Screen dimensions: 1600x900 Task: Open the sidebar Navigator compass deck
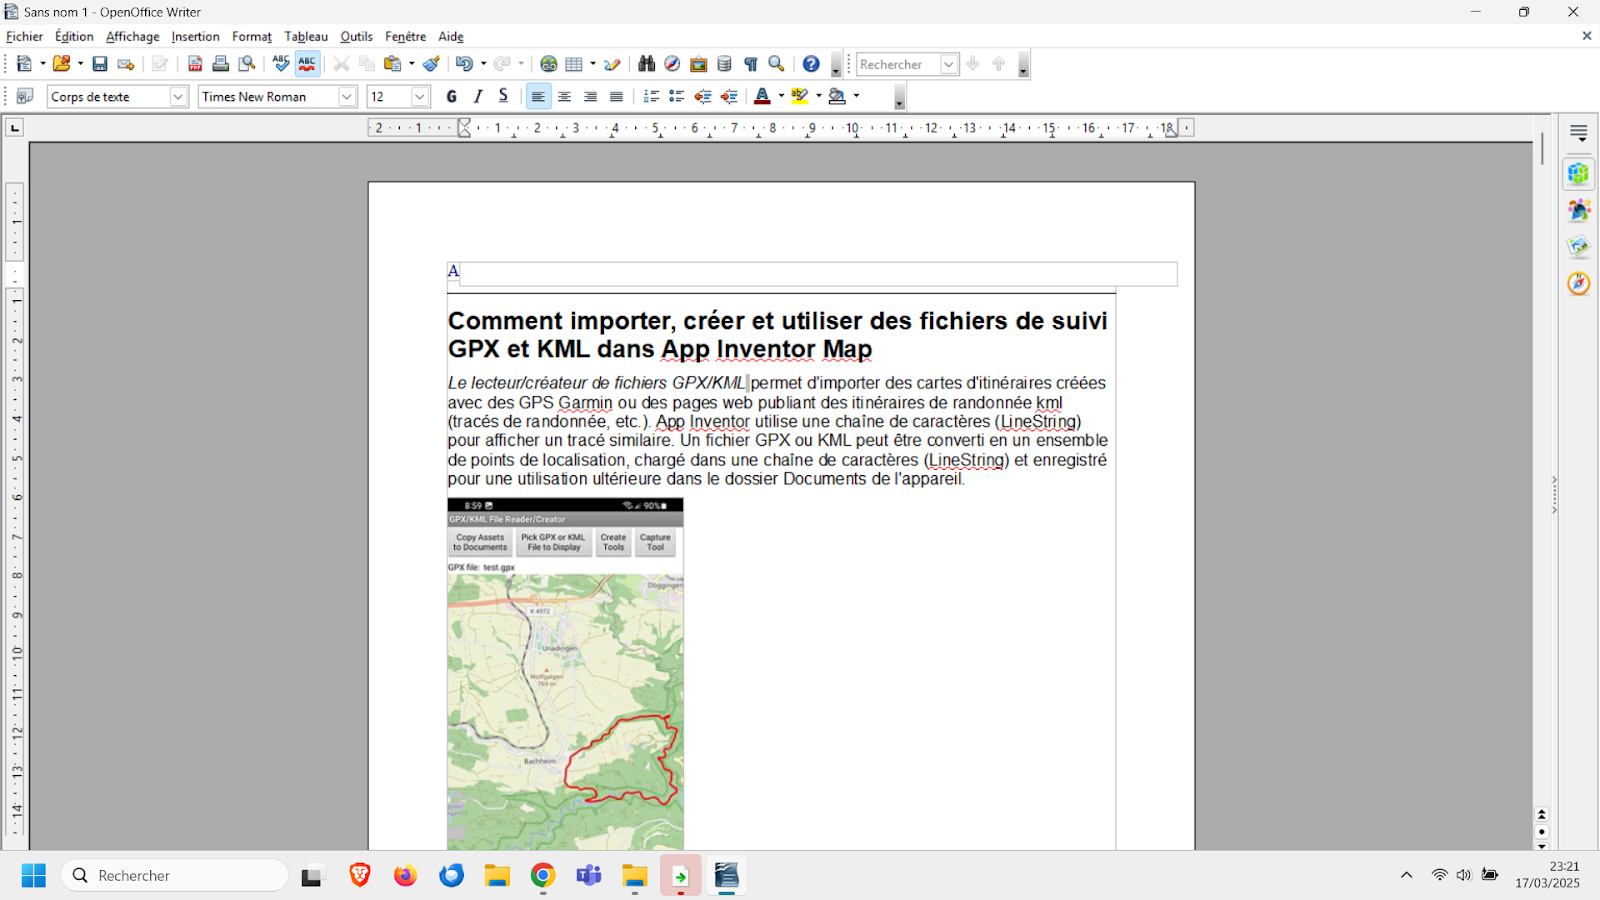coord(1579,284)
